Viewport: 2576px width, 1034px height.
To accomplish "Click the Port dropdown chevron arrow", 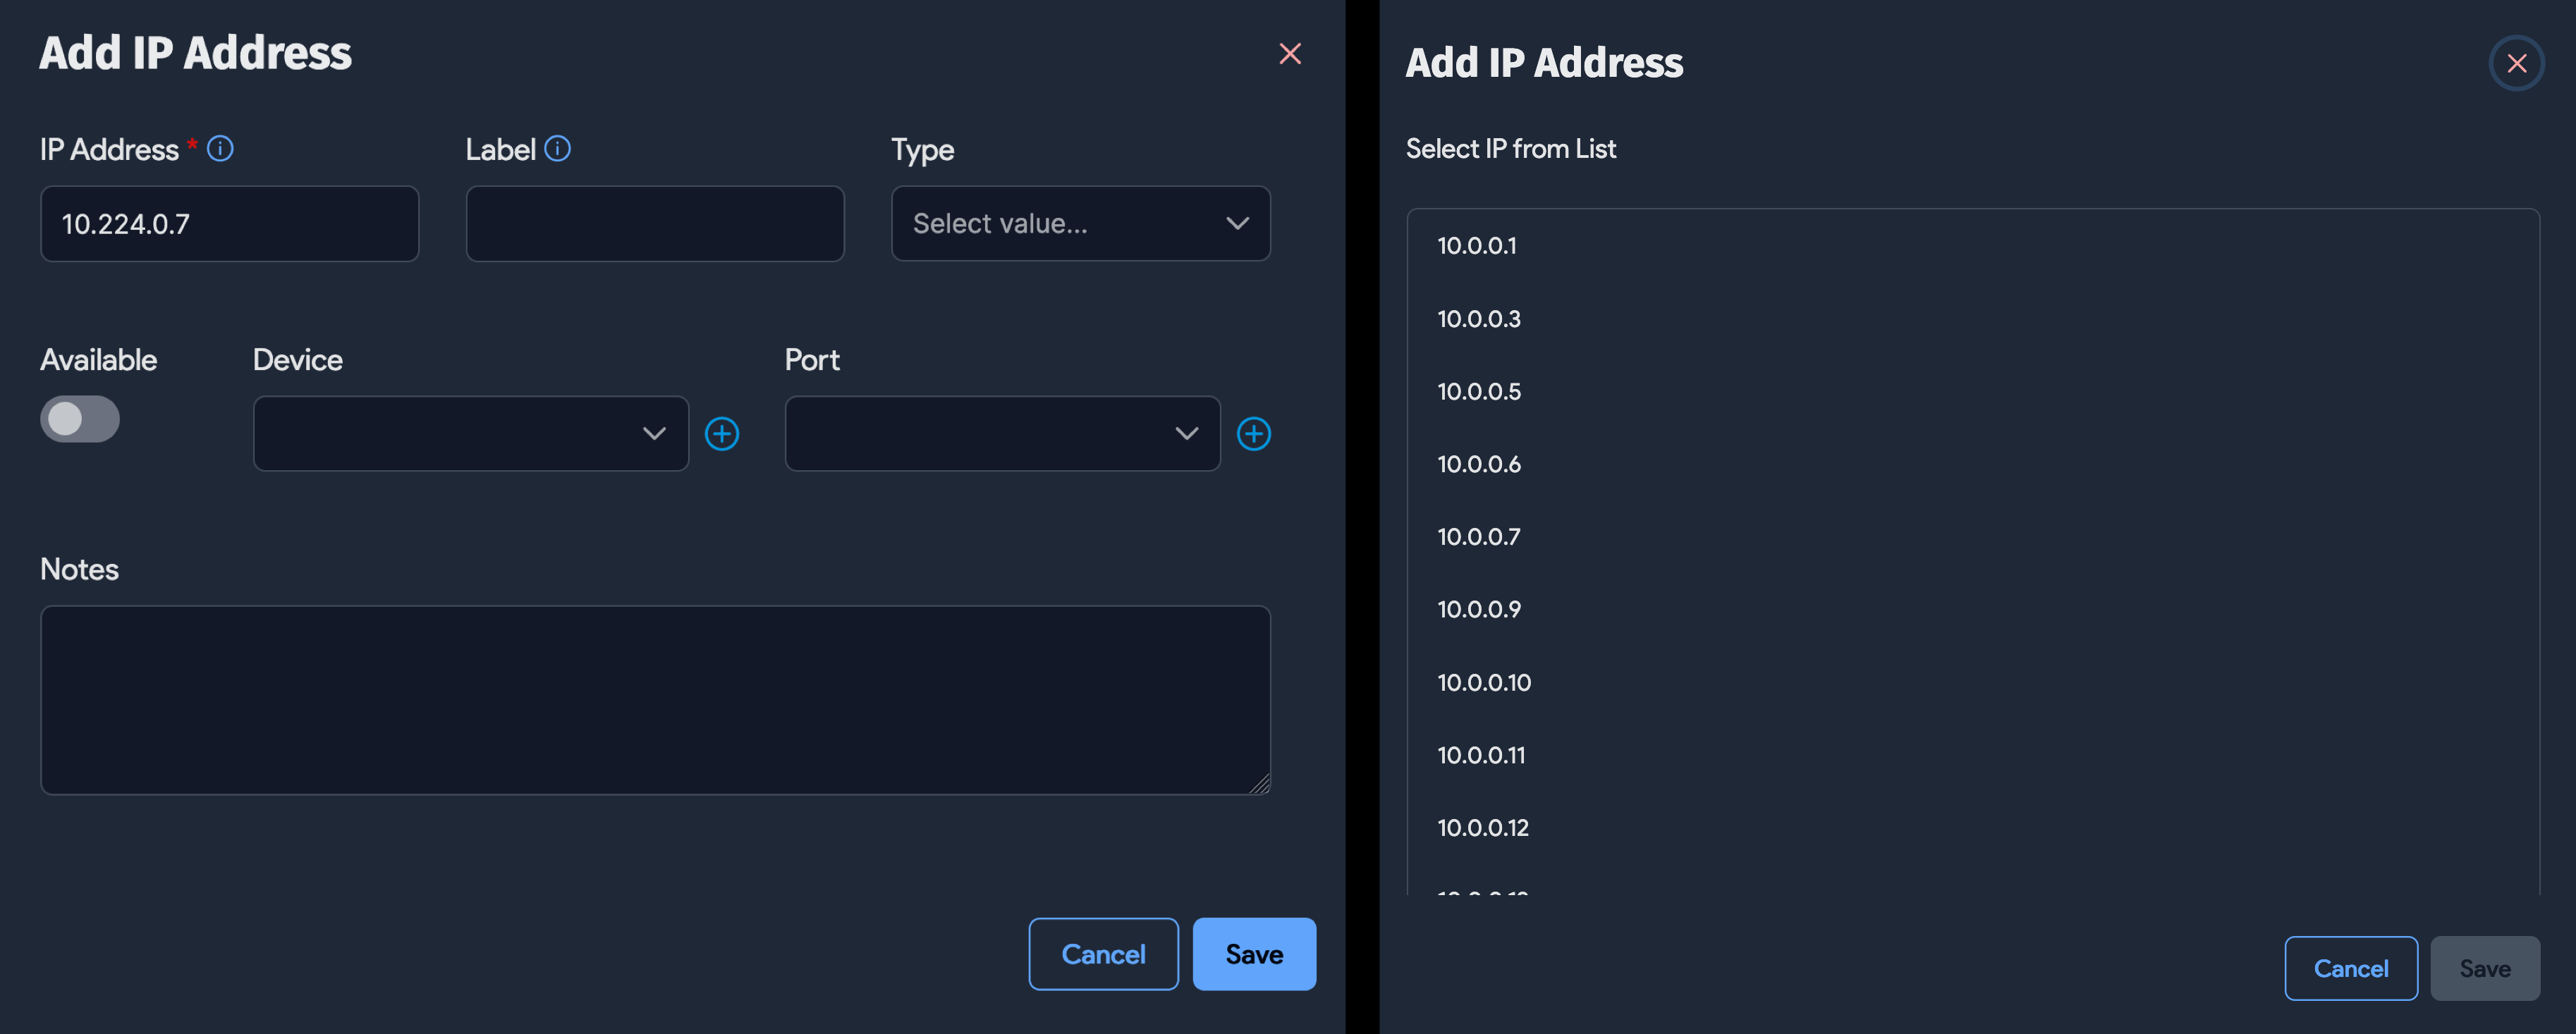I will [x=1186, y=433].
